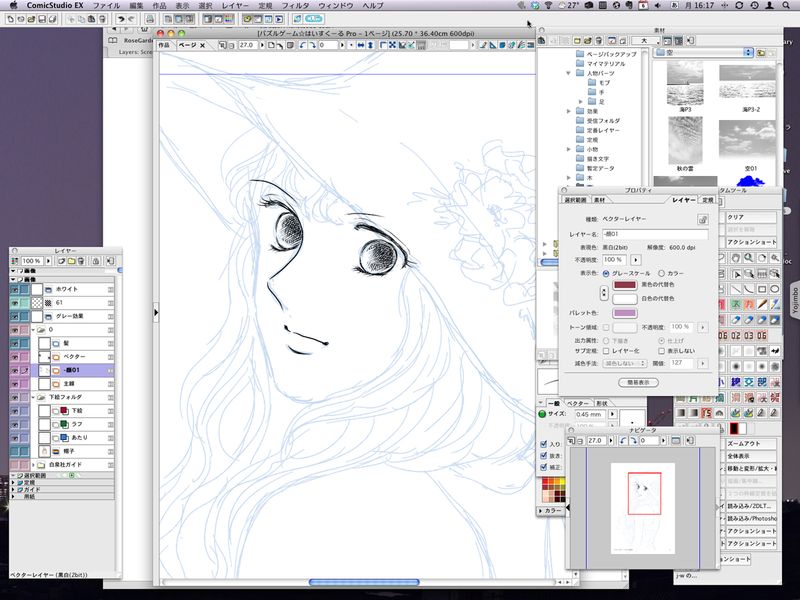
Task: Hide the グレー効果 layer with its eye icon
Action: 14,316
